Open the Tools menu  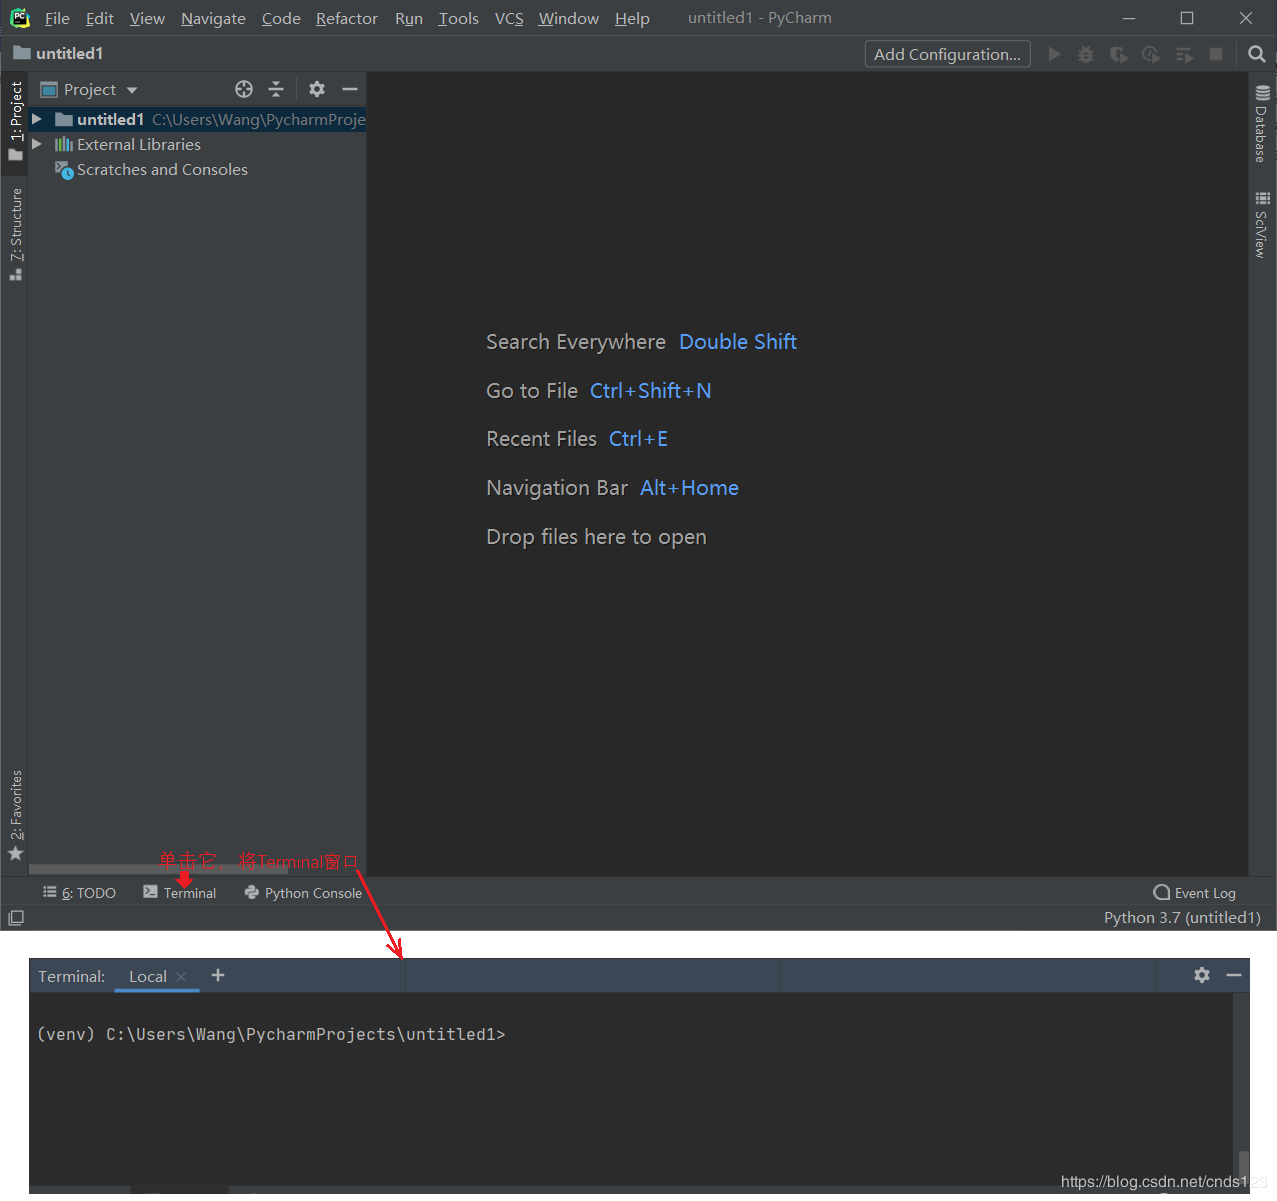[x=458, y=18]
